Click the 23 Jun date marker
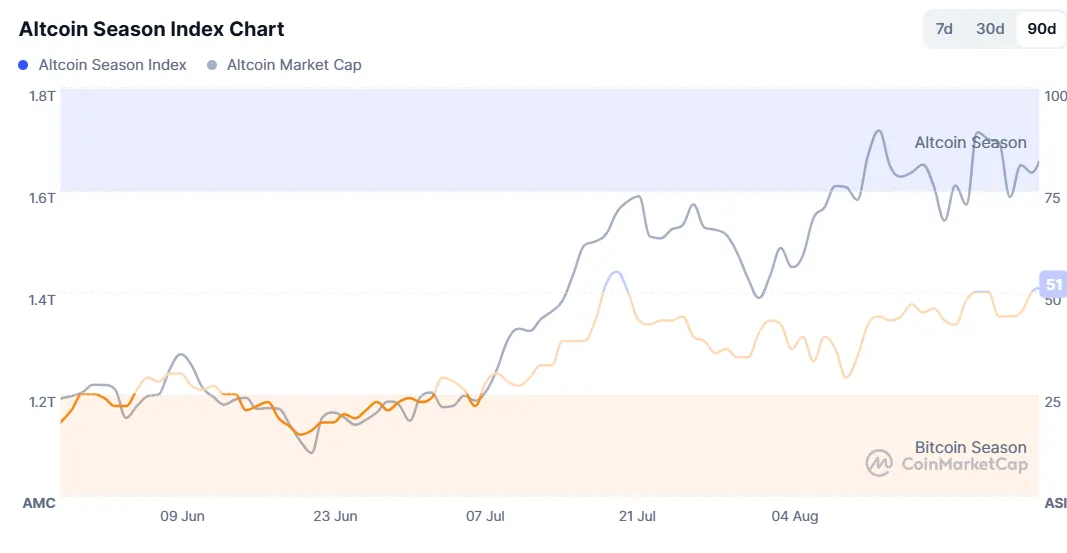 (335, 516)
